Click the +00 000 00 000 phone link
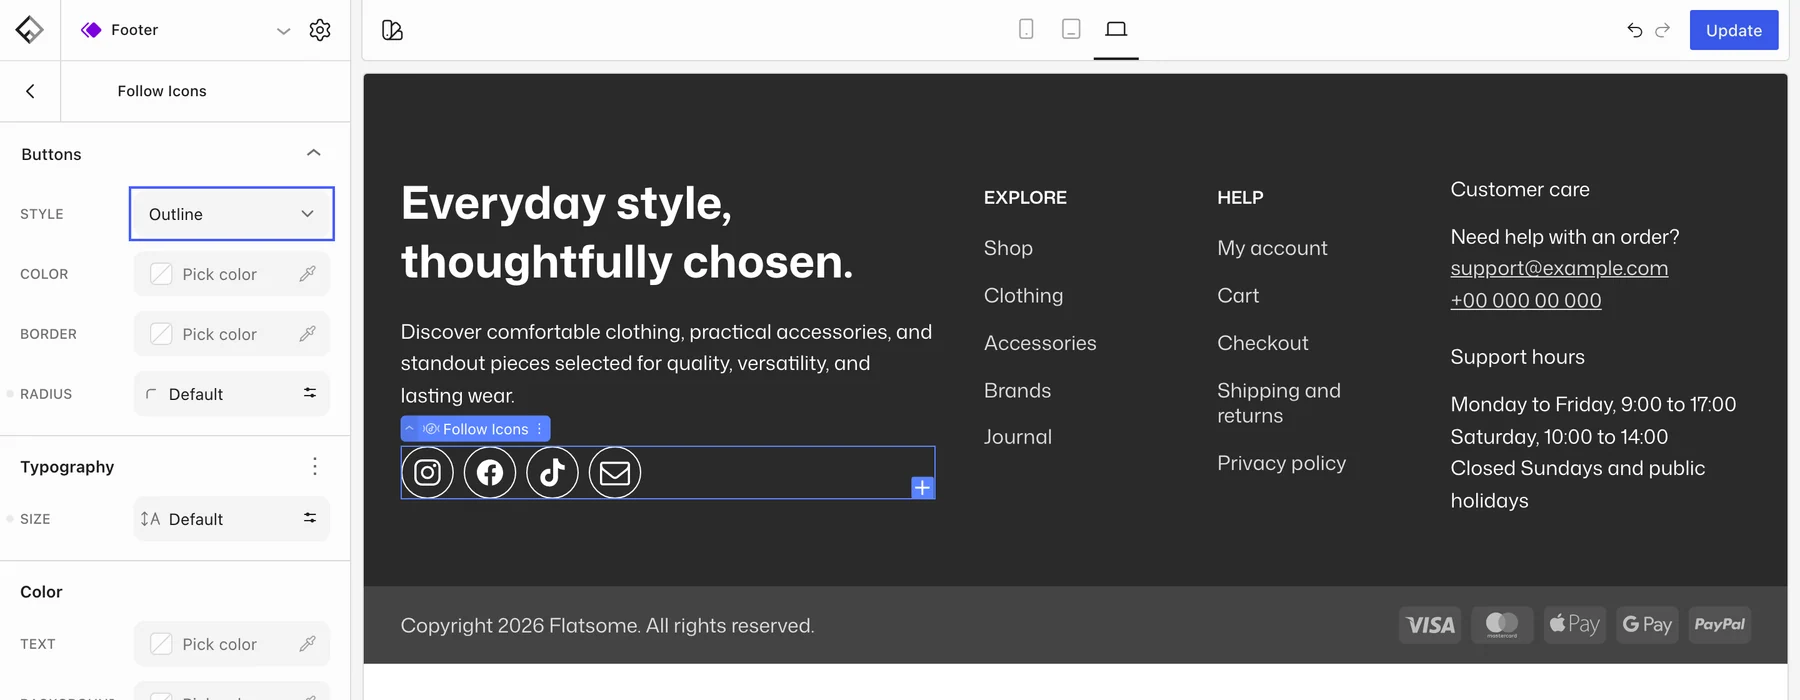The image size is (1800, 700). (x=1526, y=300)
